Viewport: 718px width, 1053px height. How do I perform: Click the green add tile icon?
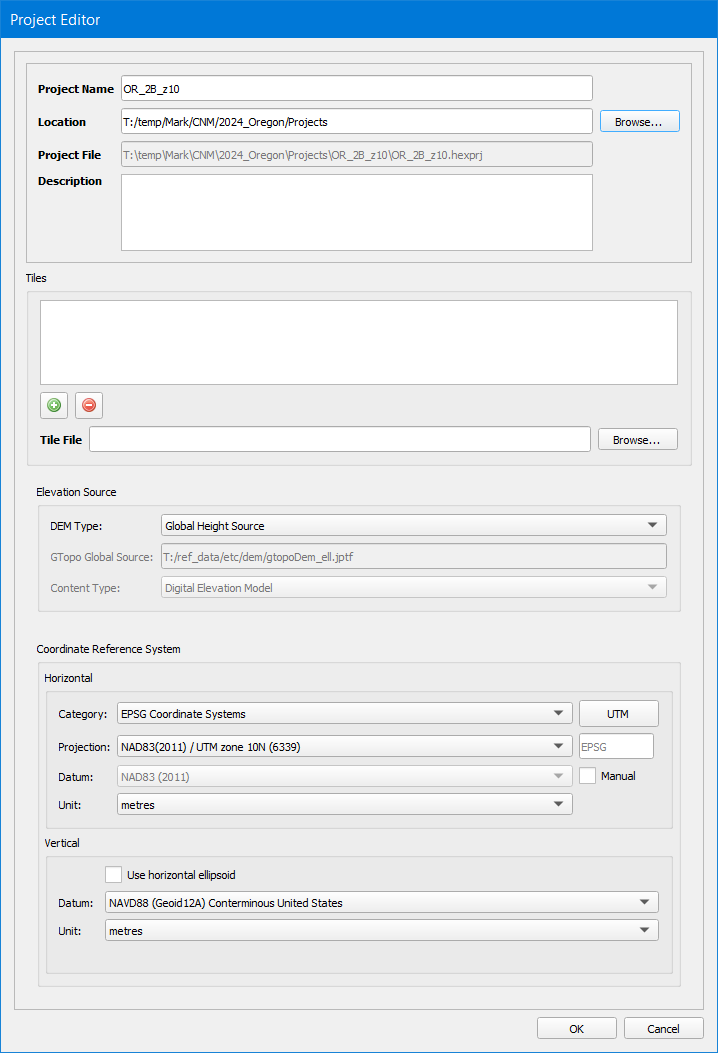[54, 405]
